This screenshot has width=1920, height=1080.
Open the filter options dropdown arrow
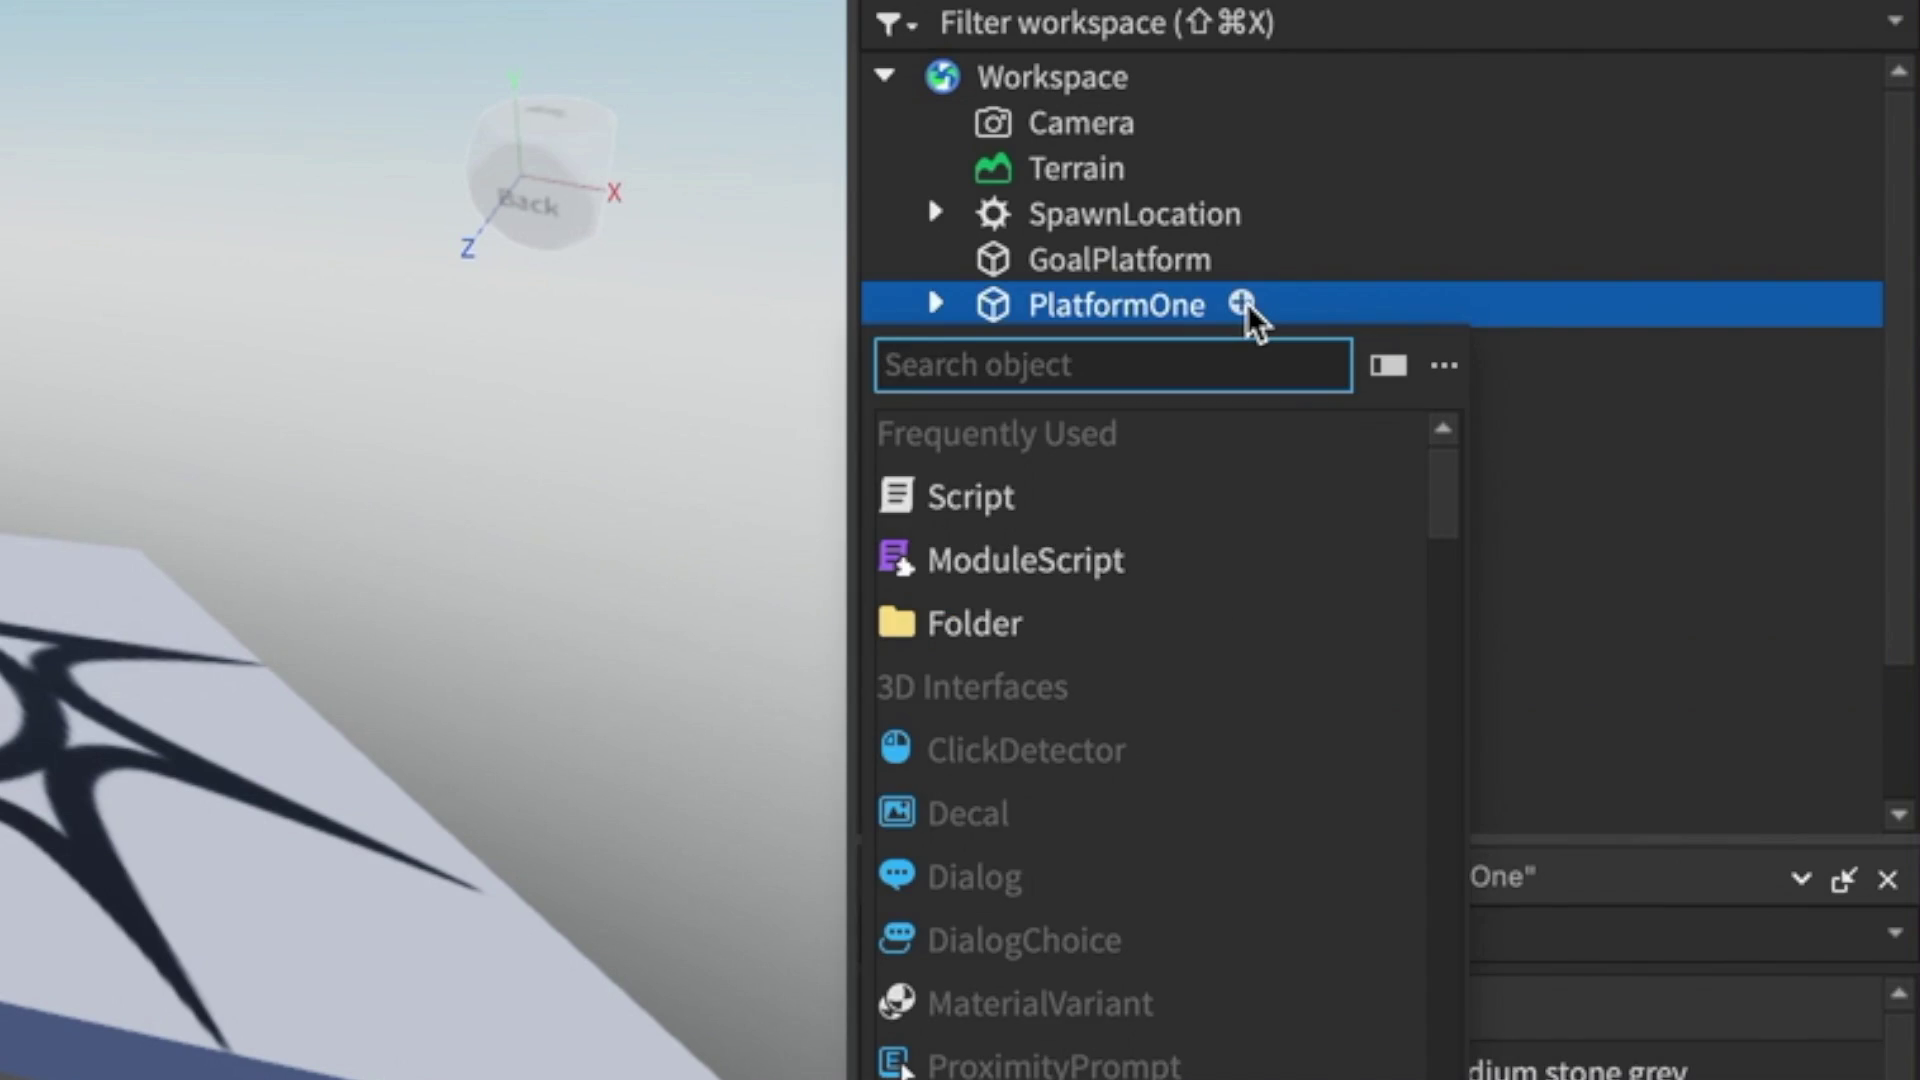pos(912,27)
